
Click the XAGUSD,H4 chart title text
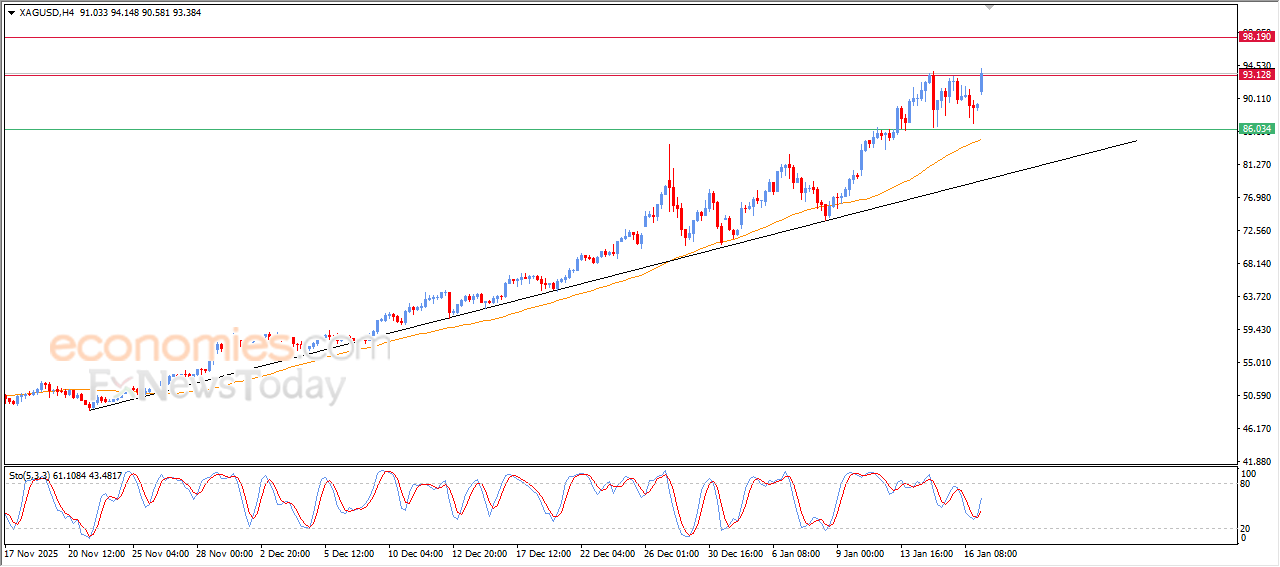click(x=47, y=13)
